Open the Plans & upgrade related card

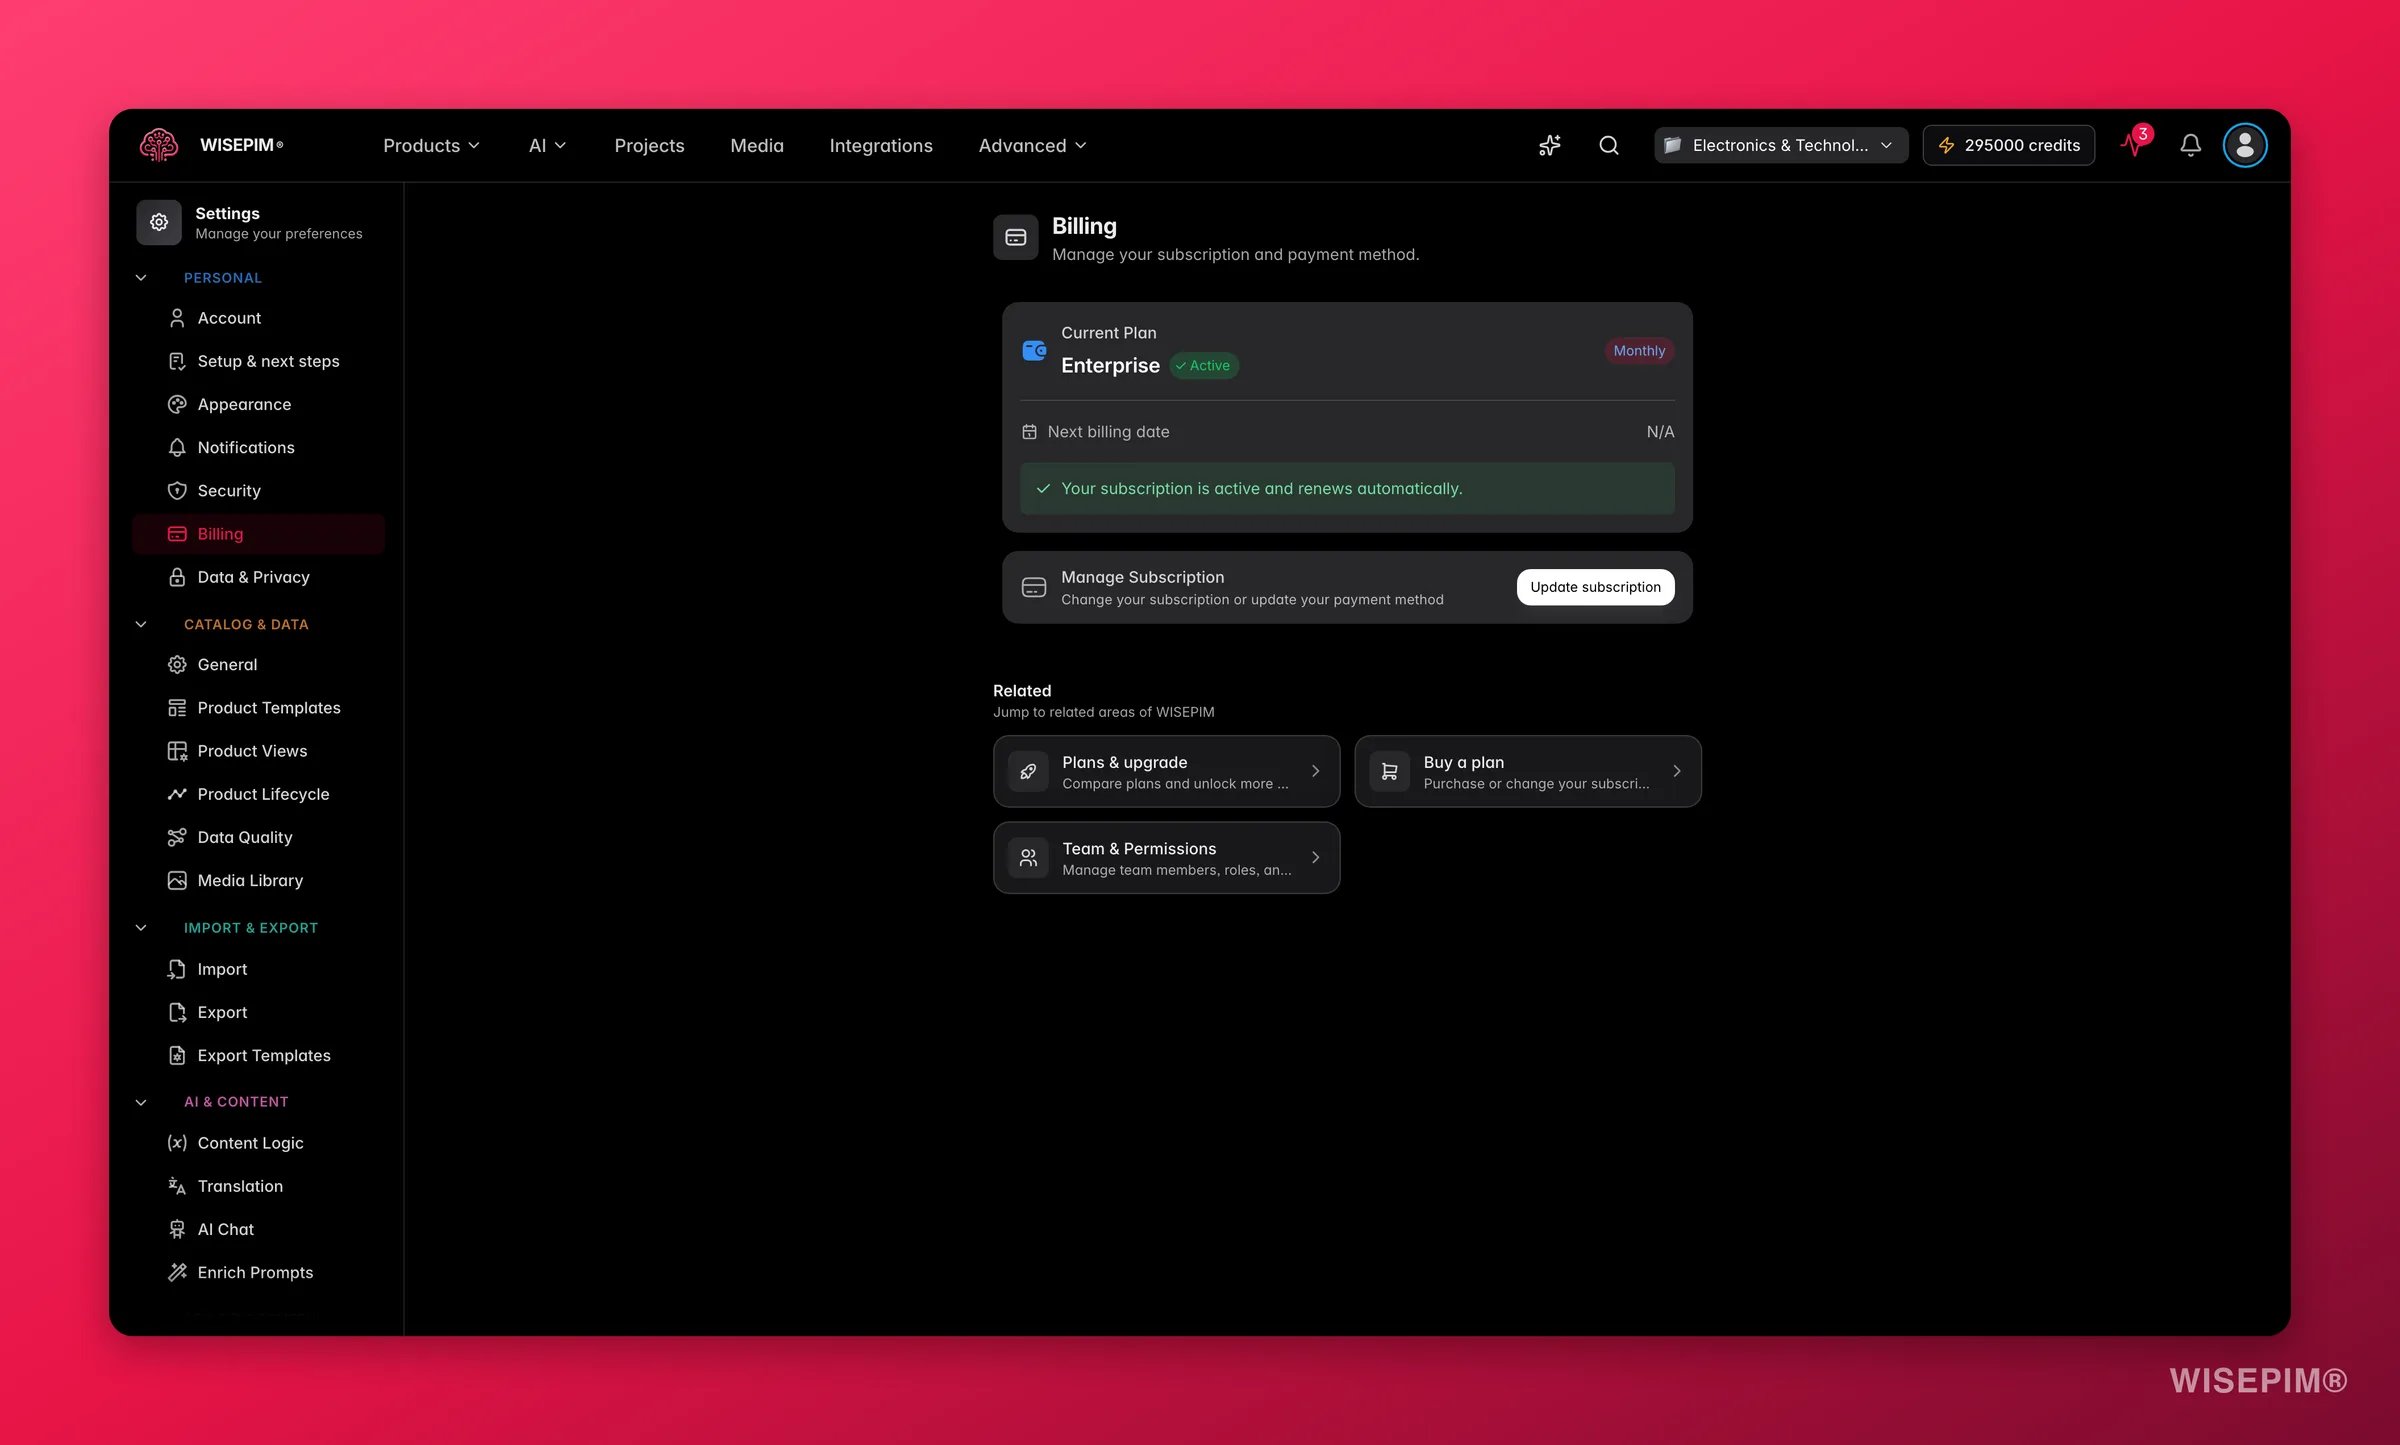tap(1166, 771)
